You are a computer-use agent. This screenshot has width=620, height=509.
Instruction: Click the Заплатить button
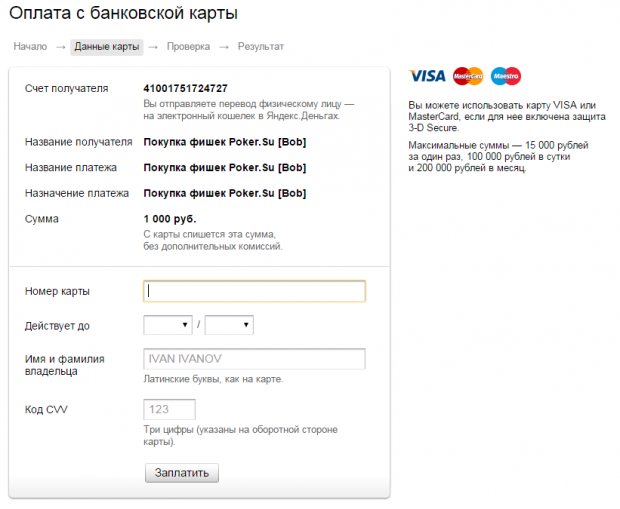tap(181, 473)
